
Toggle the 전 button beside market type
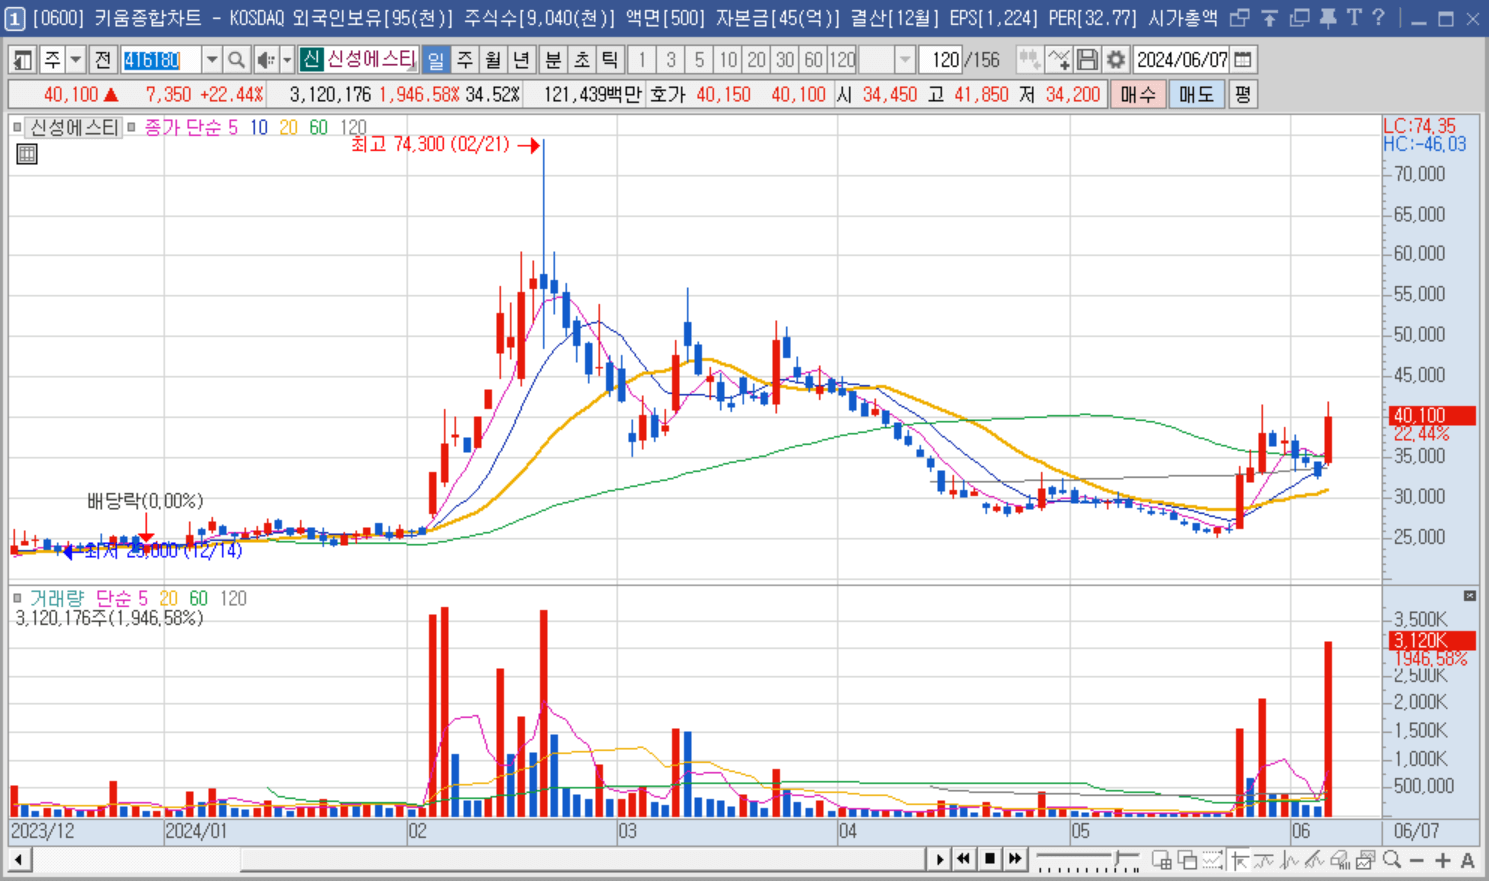coord(103,60)
